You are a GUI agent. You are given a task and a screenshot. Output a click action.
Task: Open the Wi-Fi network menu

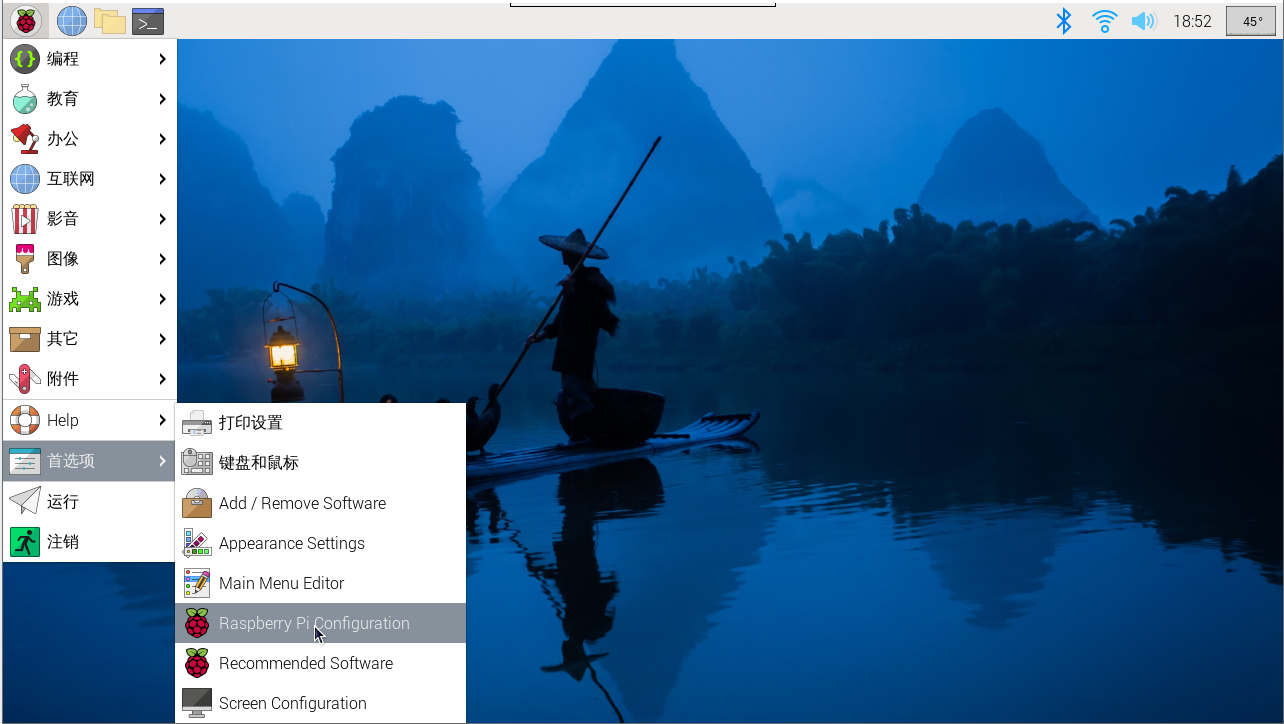tap(1104, 21)
